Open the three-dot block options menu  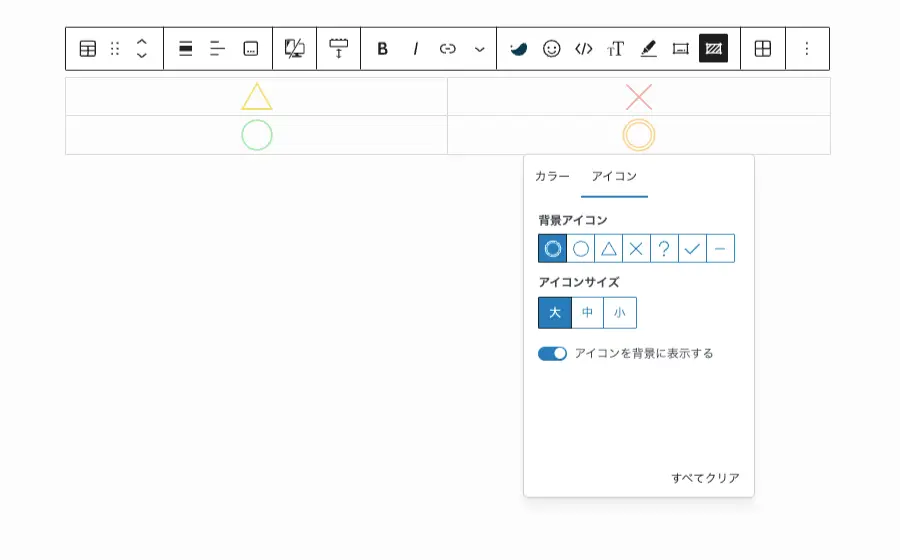click(807, 49)
